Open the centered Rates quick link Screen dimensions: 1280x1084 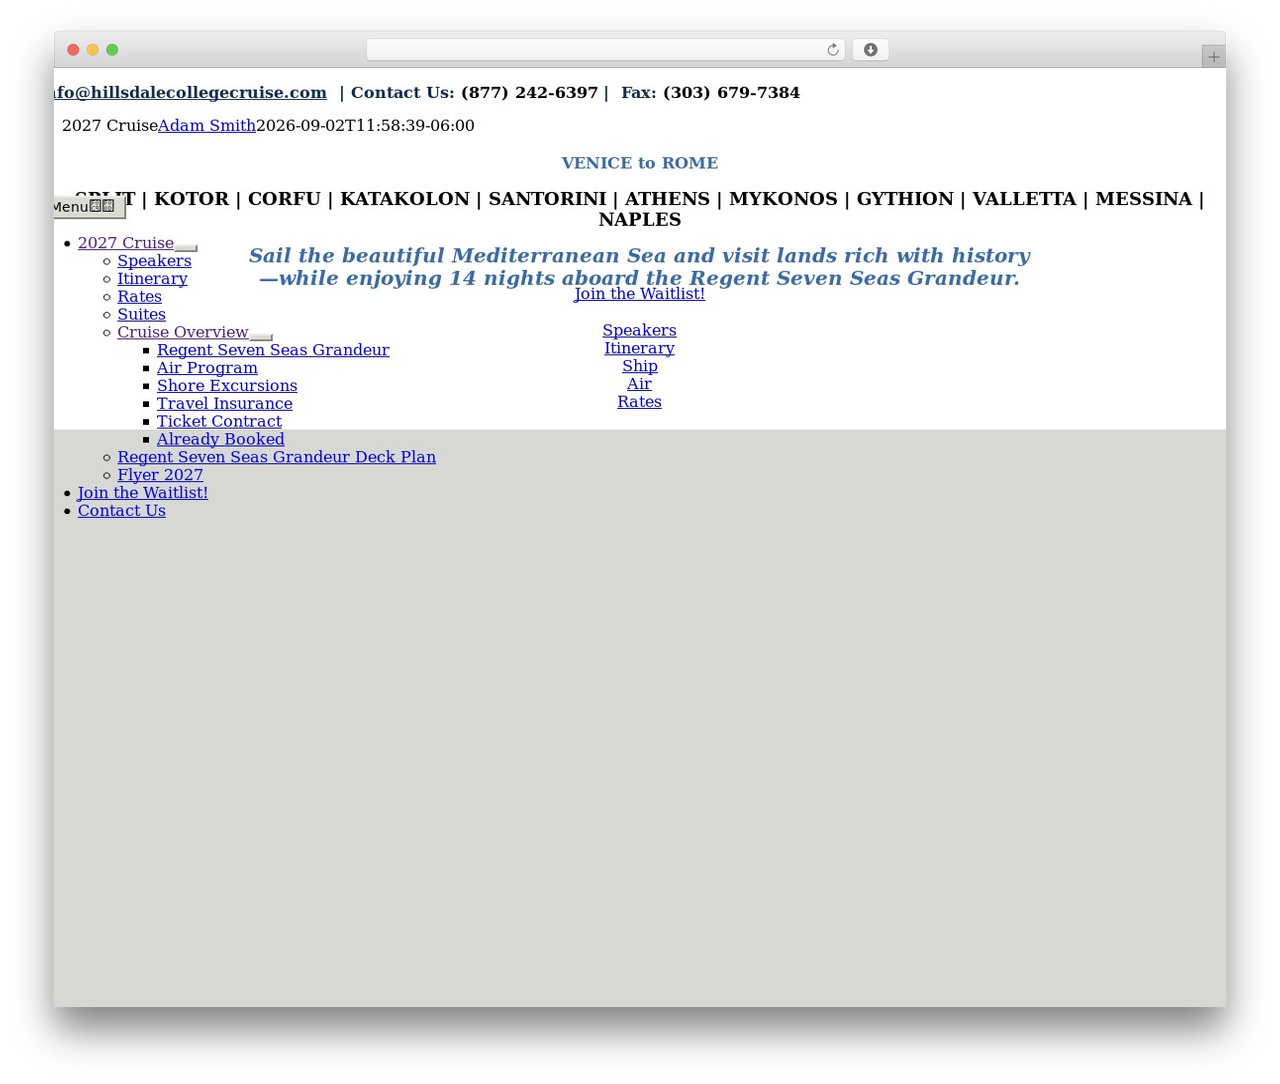(x=640, y=403)
